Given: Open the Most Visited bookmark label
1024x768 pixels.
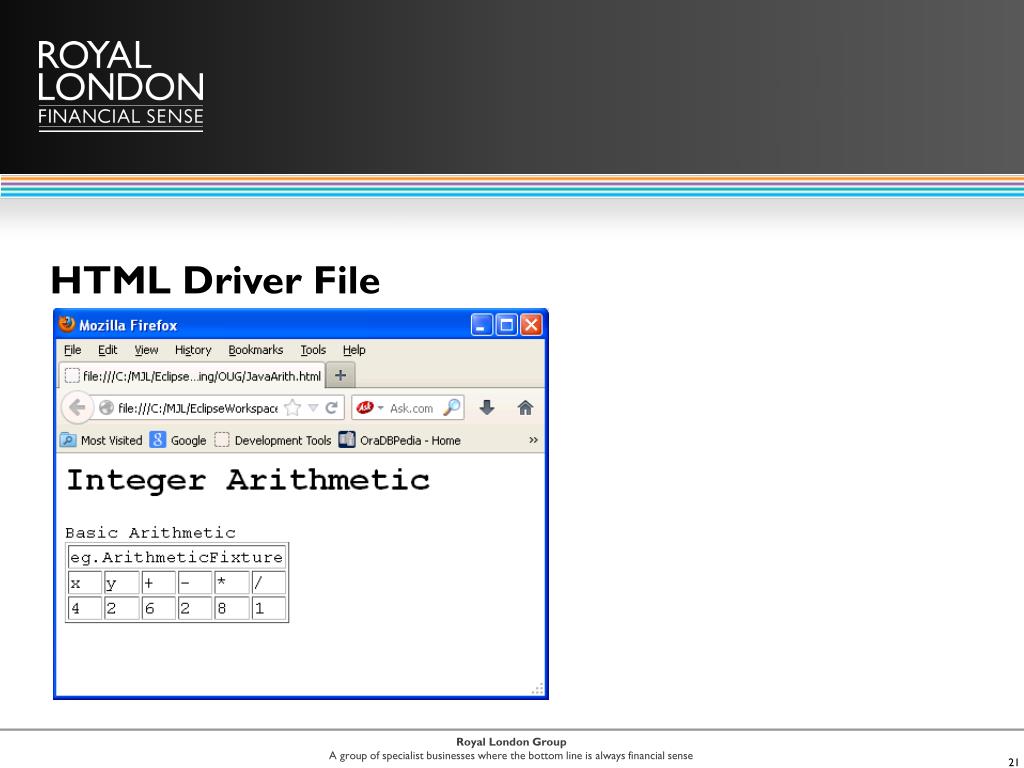Looking at the screenshot, I should pyautogui.click(x=112, y=440).
